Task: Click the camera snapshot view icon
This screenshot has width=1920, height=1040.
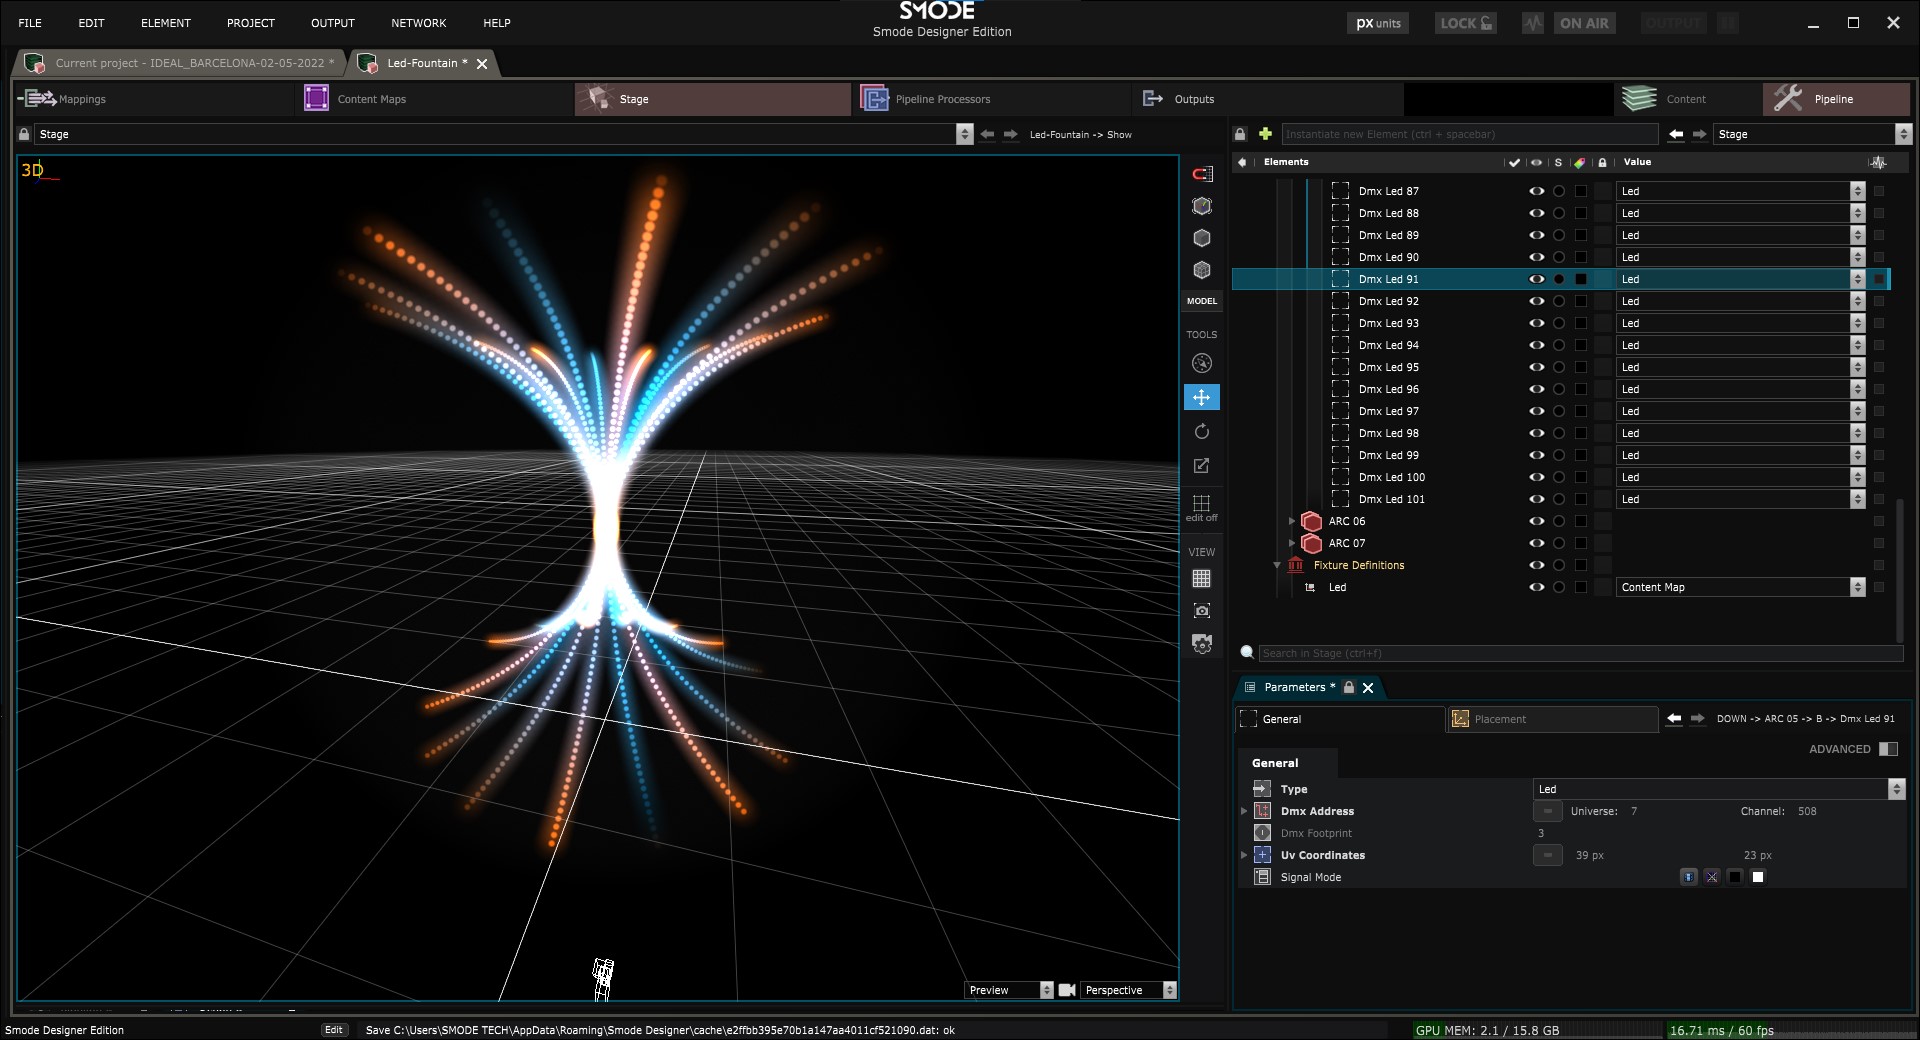Action: point(1202,611)
